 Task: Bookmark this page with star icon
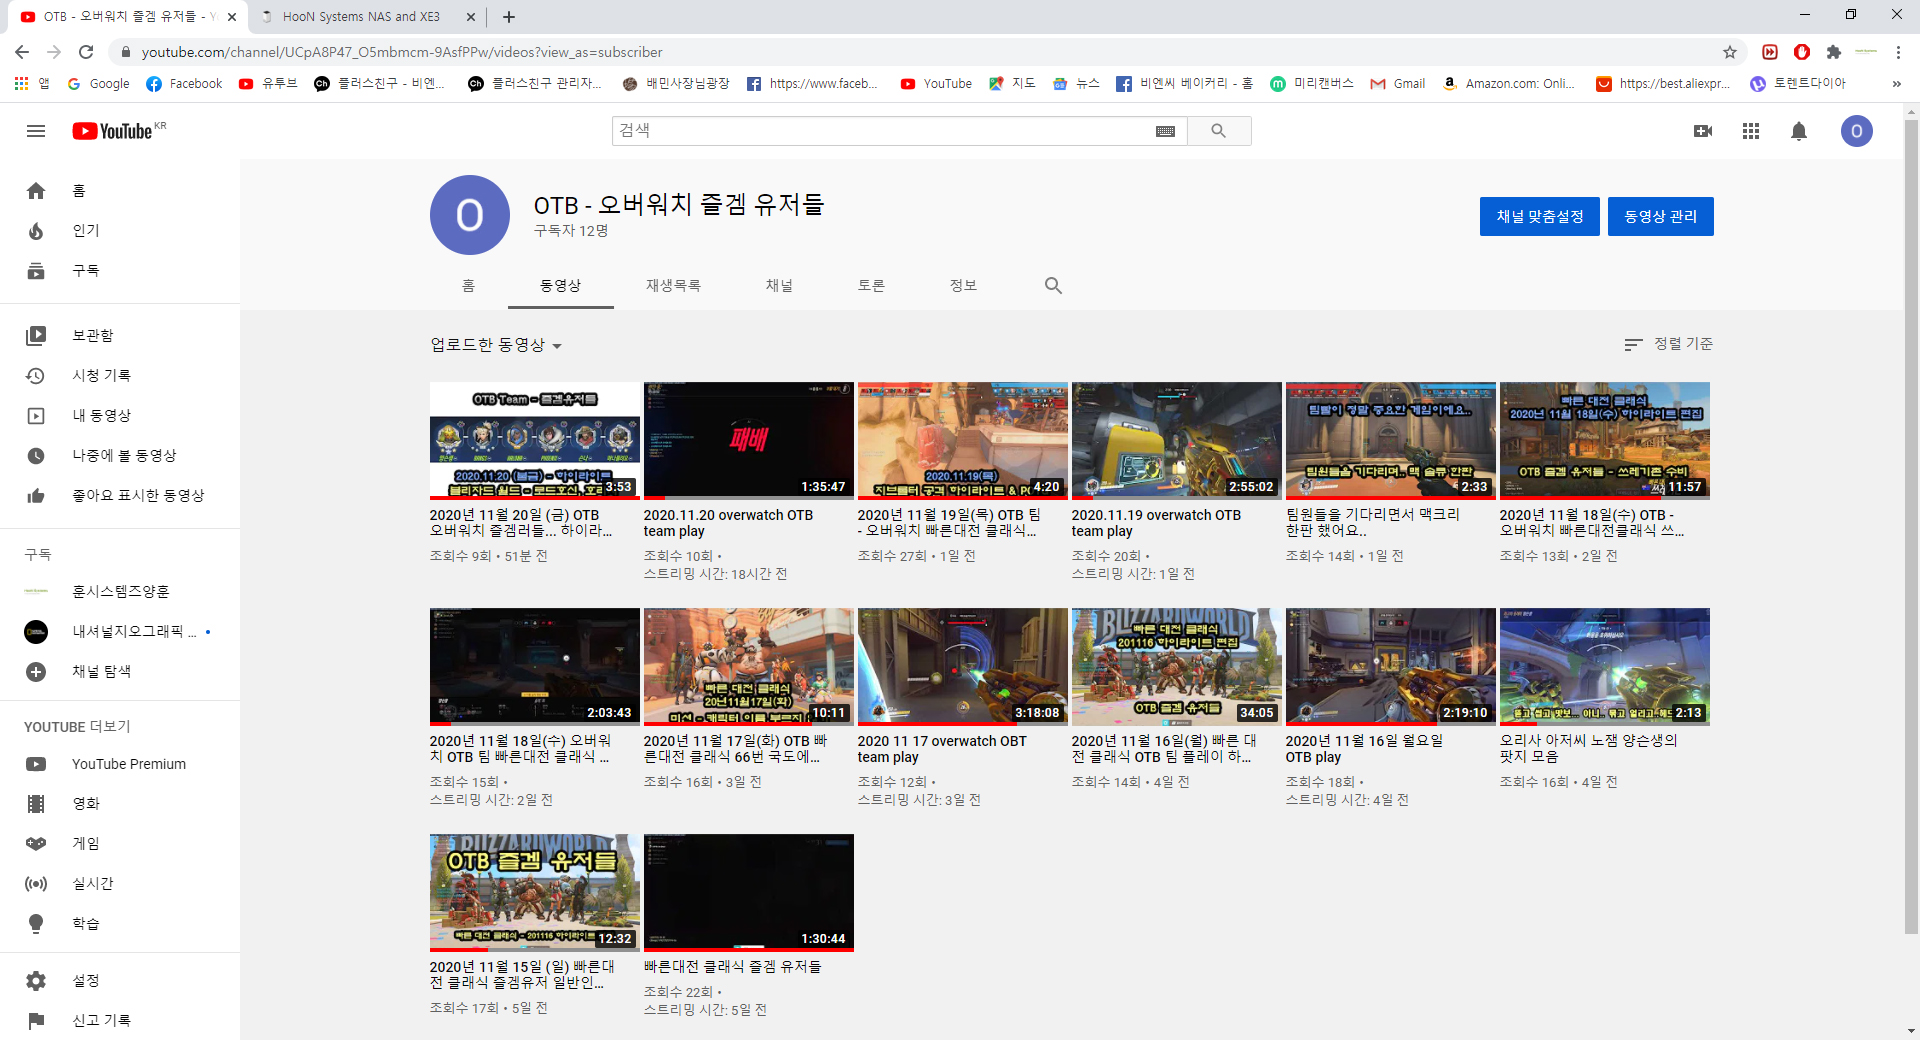[x=1729, y=52]
